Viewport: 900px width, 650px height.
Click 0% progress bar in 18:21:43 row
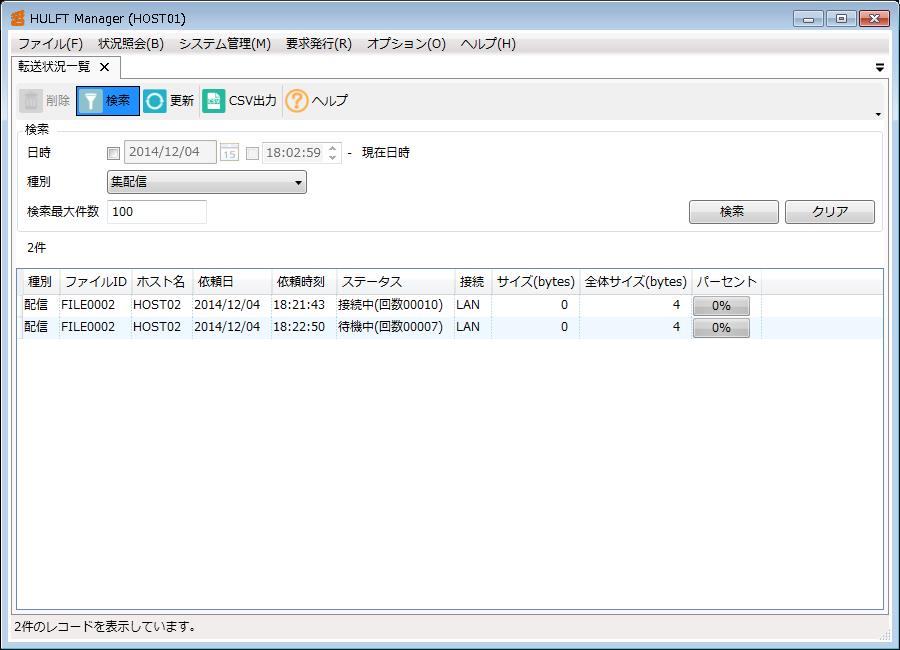pyautogui.click(x=721, y=306)
